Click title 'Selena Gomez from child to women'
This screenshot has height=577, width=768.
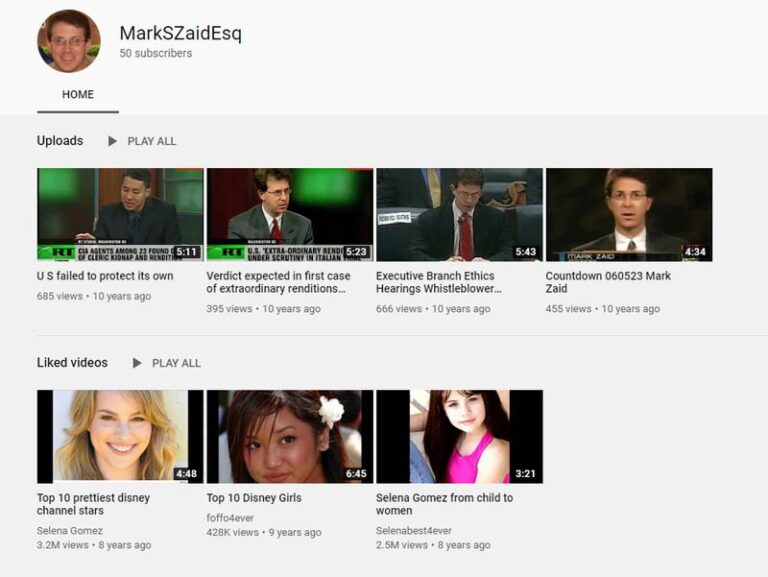(445, 504)
